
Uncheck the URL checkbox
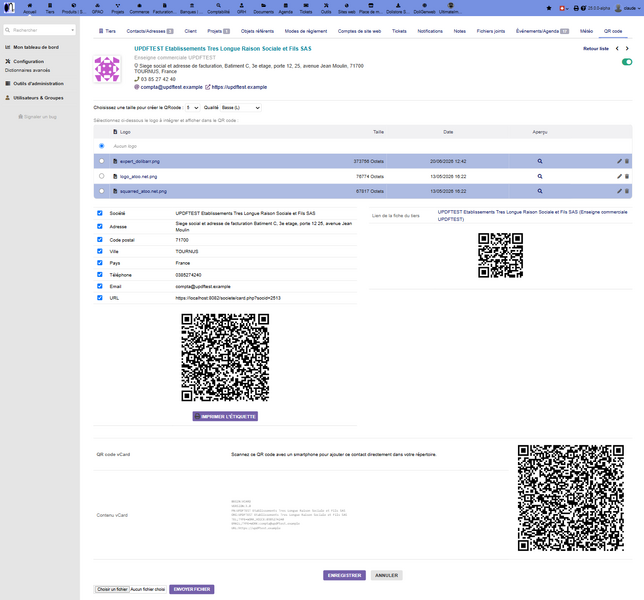point(100,298)
